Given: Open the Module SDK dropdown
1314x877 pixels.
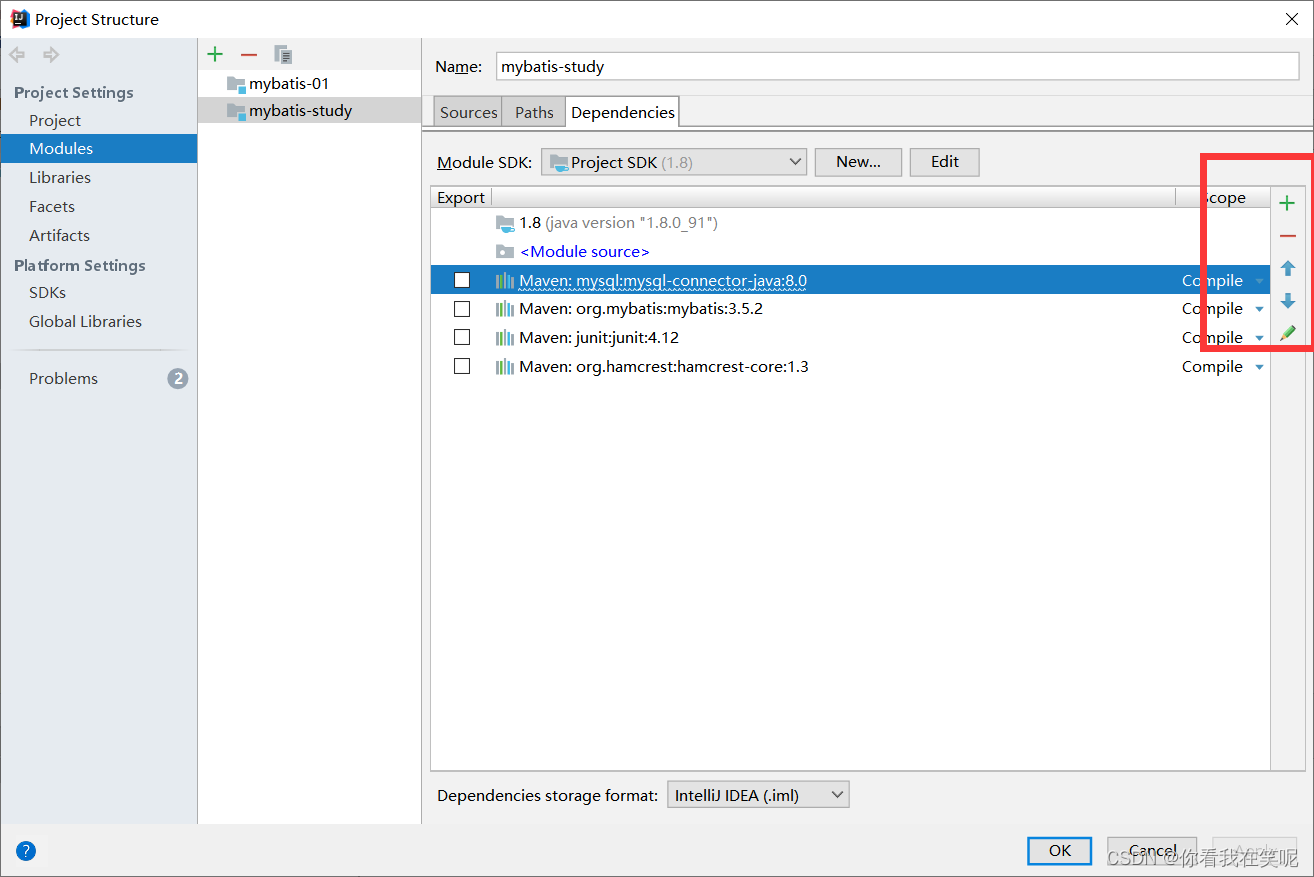Looking at the screenshot, I should tap(674, 162).
